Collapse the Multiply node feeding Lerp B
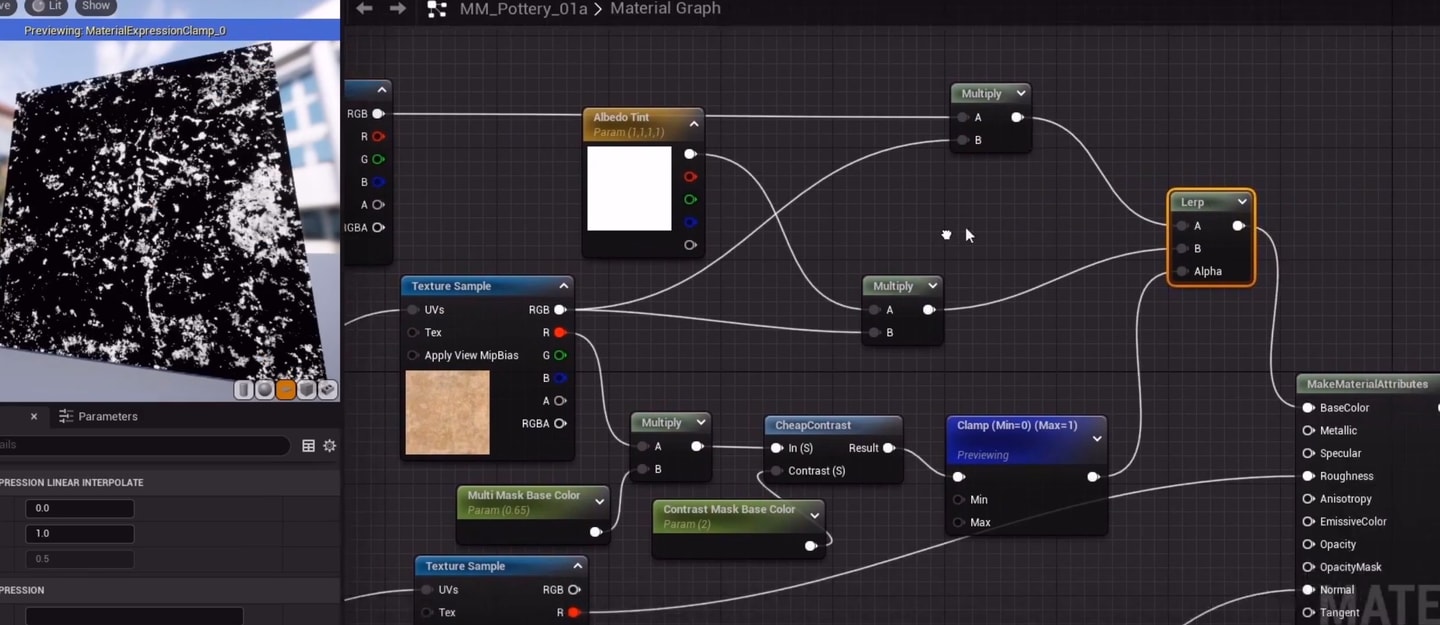This screenshot has height=625, width=1440. coord(932,286)
